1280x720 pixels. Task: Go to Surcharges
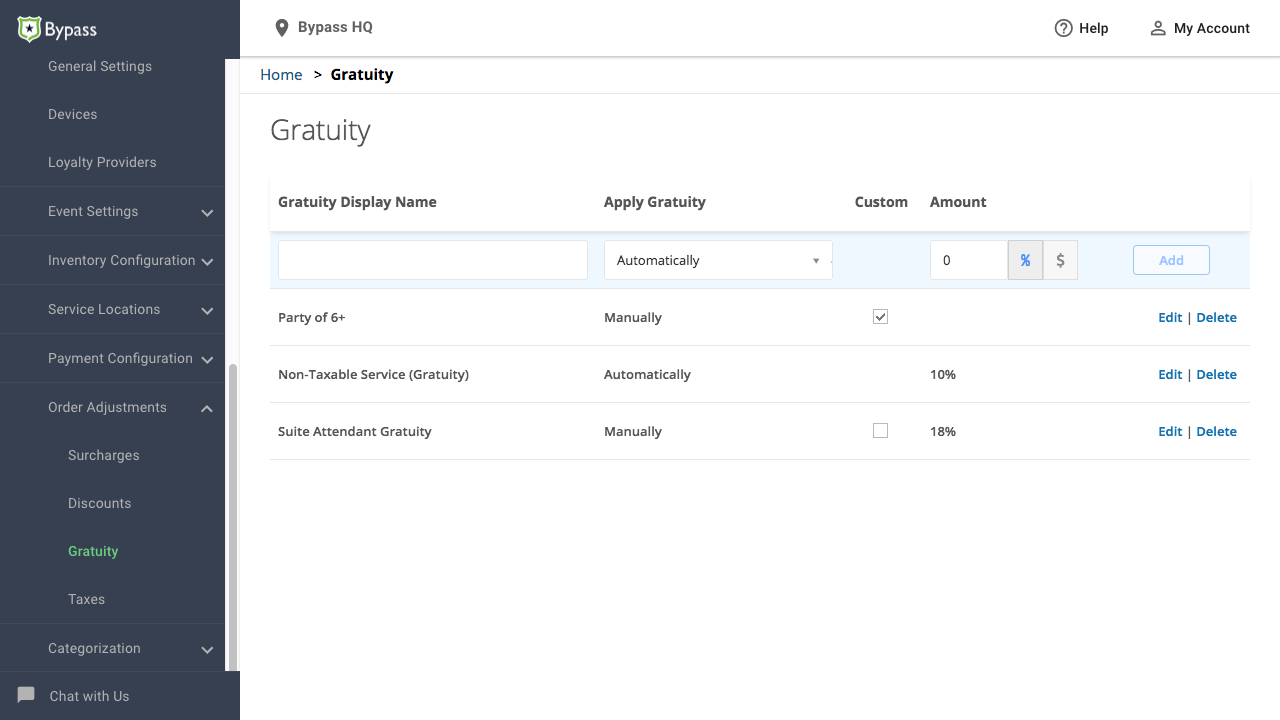click(x=104, y=455)
